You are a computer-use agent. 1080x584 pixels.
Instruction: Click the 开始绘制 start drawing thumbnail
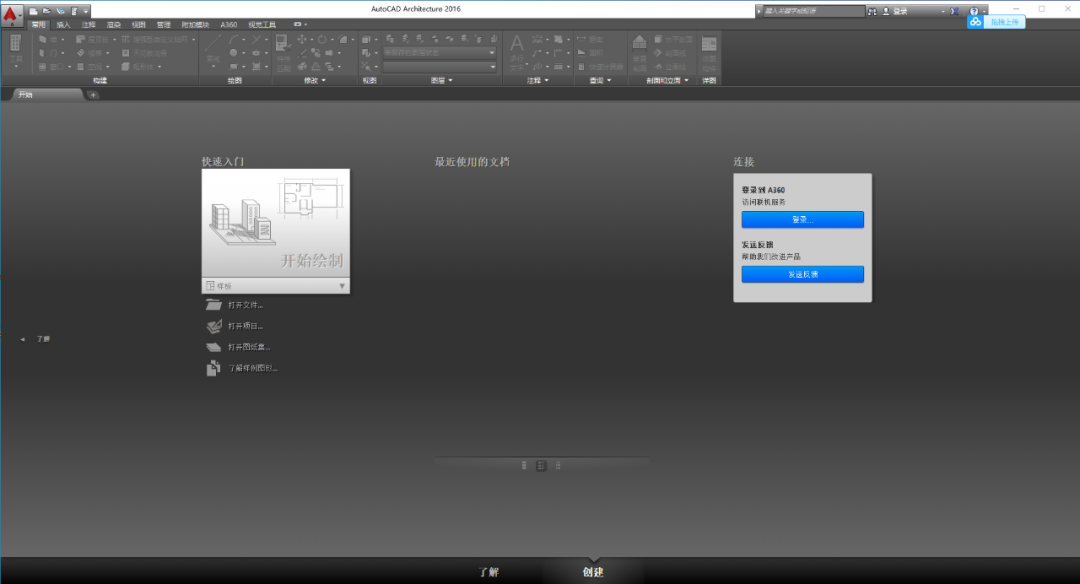(x=276, y=223)
